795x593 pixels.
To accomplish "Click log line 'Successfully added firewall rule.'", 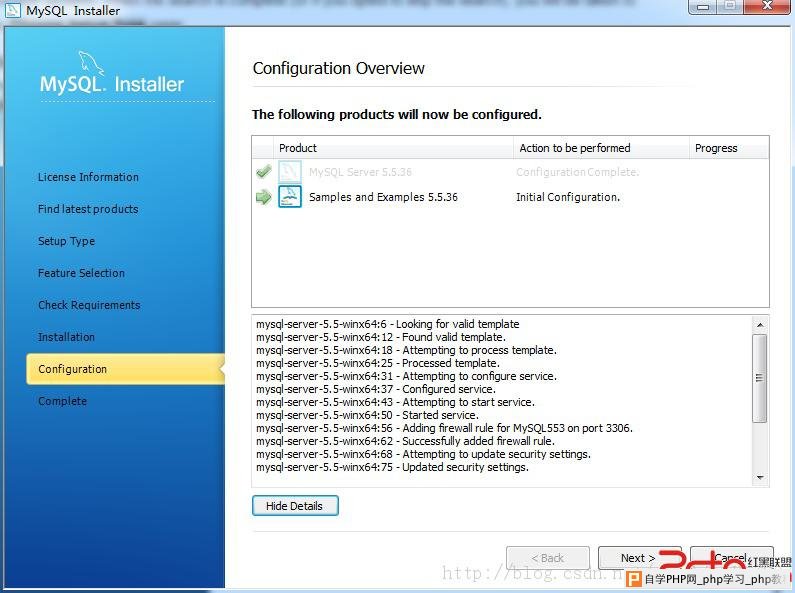I will click(x=405, y=441).
